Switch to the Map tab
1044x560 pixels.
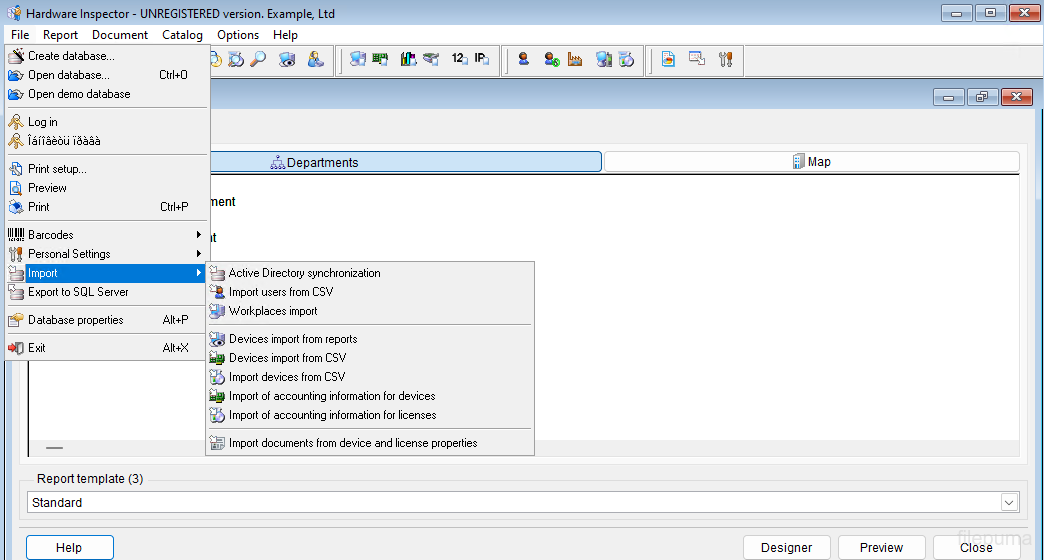click(x=811, y=162)
